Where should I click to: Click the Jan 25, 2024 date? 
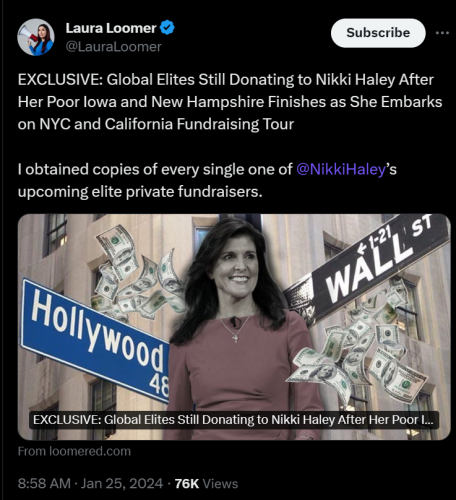122,484
